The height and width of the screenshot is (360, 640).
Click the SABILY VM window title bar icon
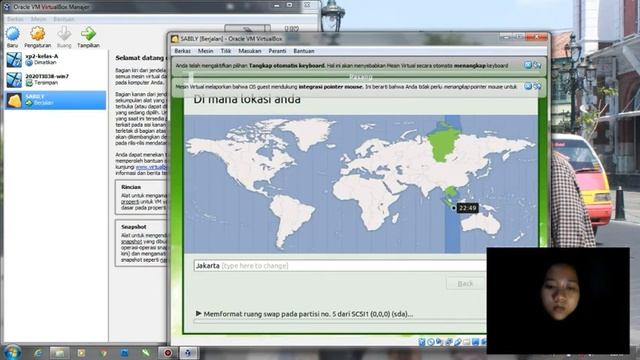pos(175,39)
